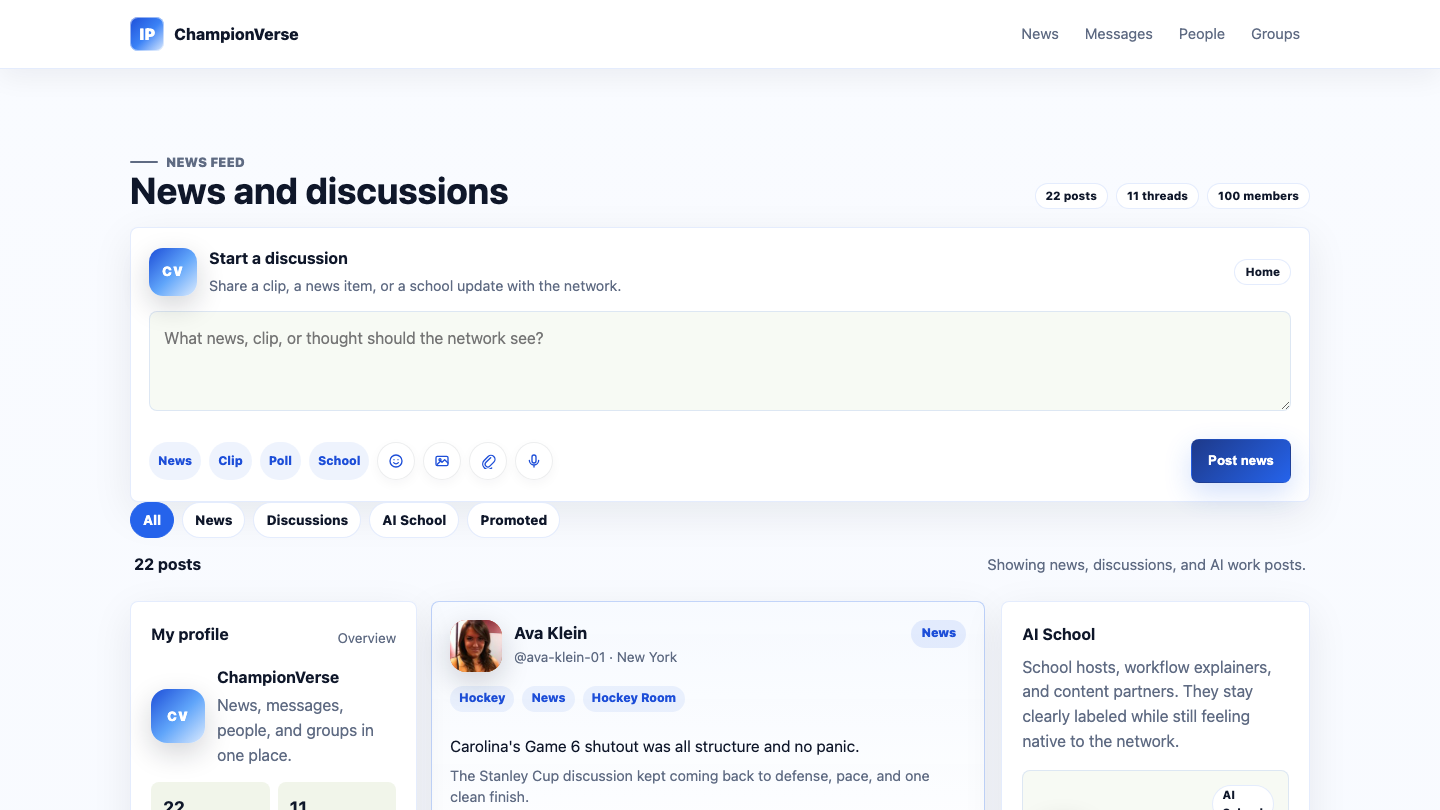Click the AI School sidebar heading
This screenshot has width=1440, height=810.
(x=1059, y=634)
